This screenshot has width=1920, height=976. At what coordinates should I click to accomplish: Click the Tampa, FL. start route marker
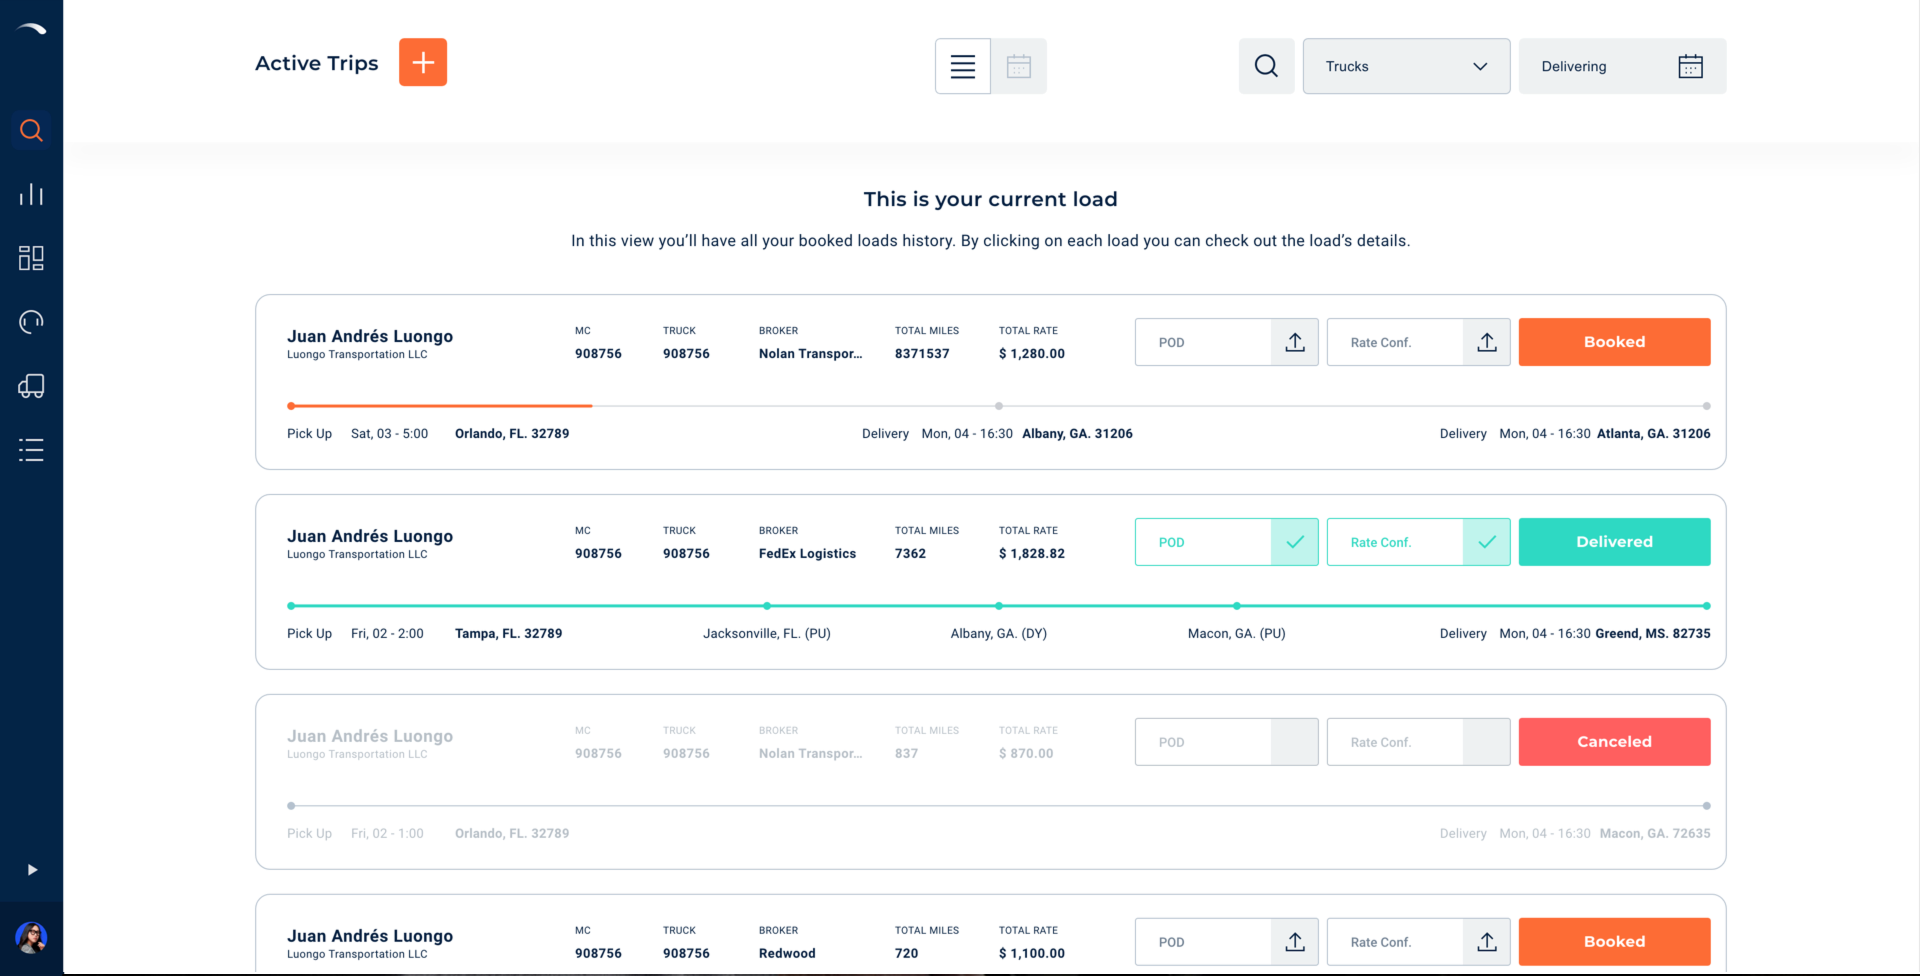291,606
